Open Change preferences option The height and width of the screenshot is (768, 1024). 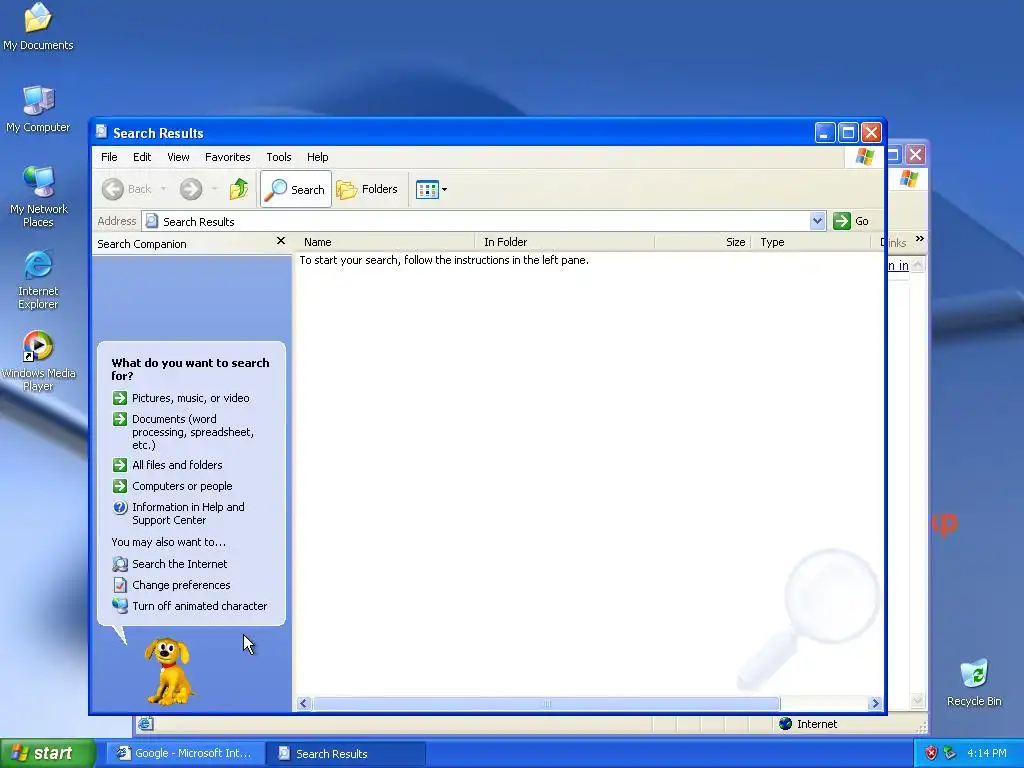tap(171, 585)
